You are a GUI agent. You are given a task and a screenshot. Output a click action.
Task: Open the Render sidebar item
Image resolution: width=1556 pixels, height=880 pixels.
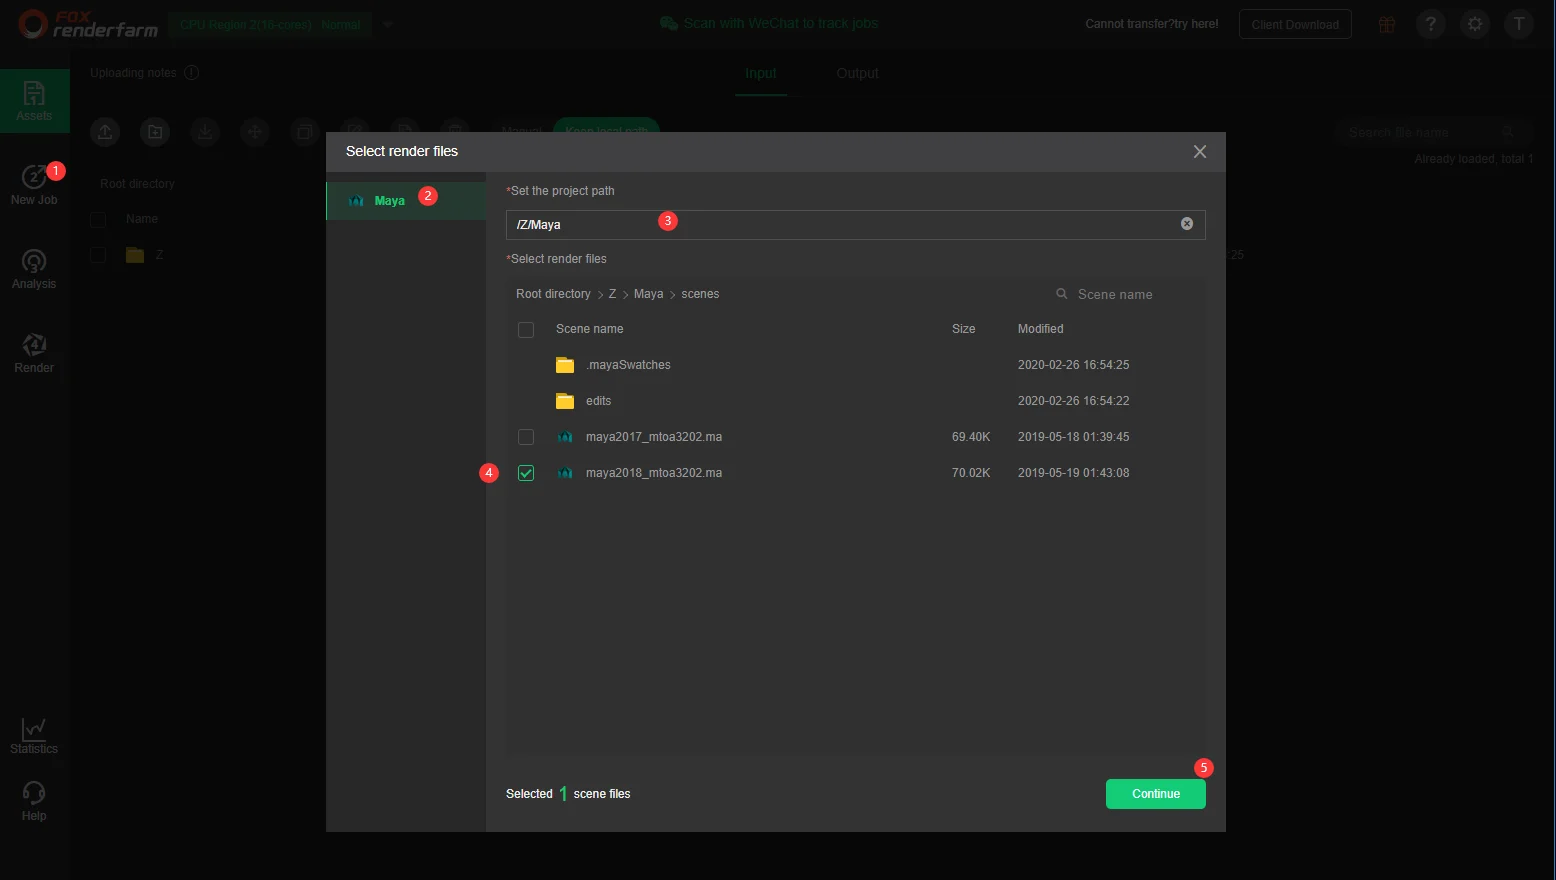pyautogui.click(x=34, y=353)
